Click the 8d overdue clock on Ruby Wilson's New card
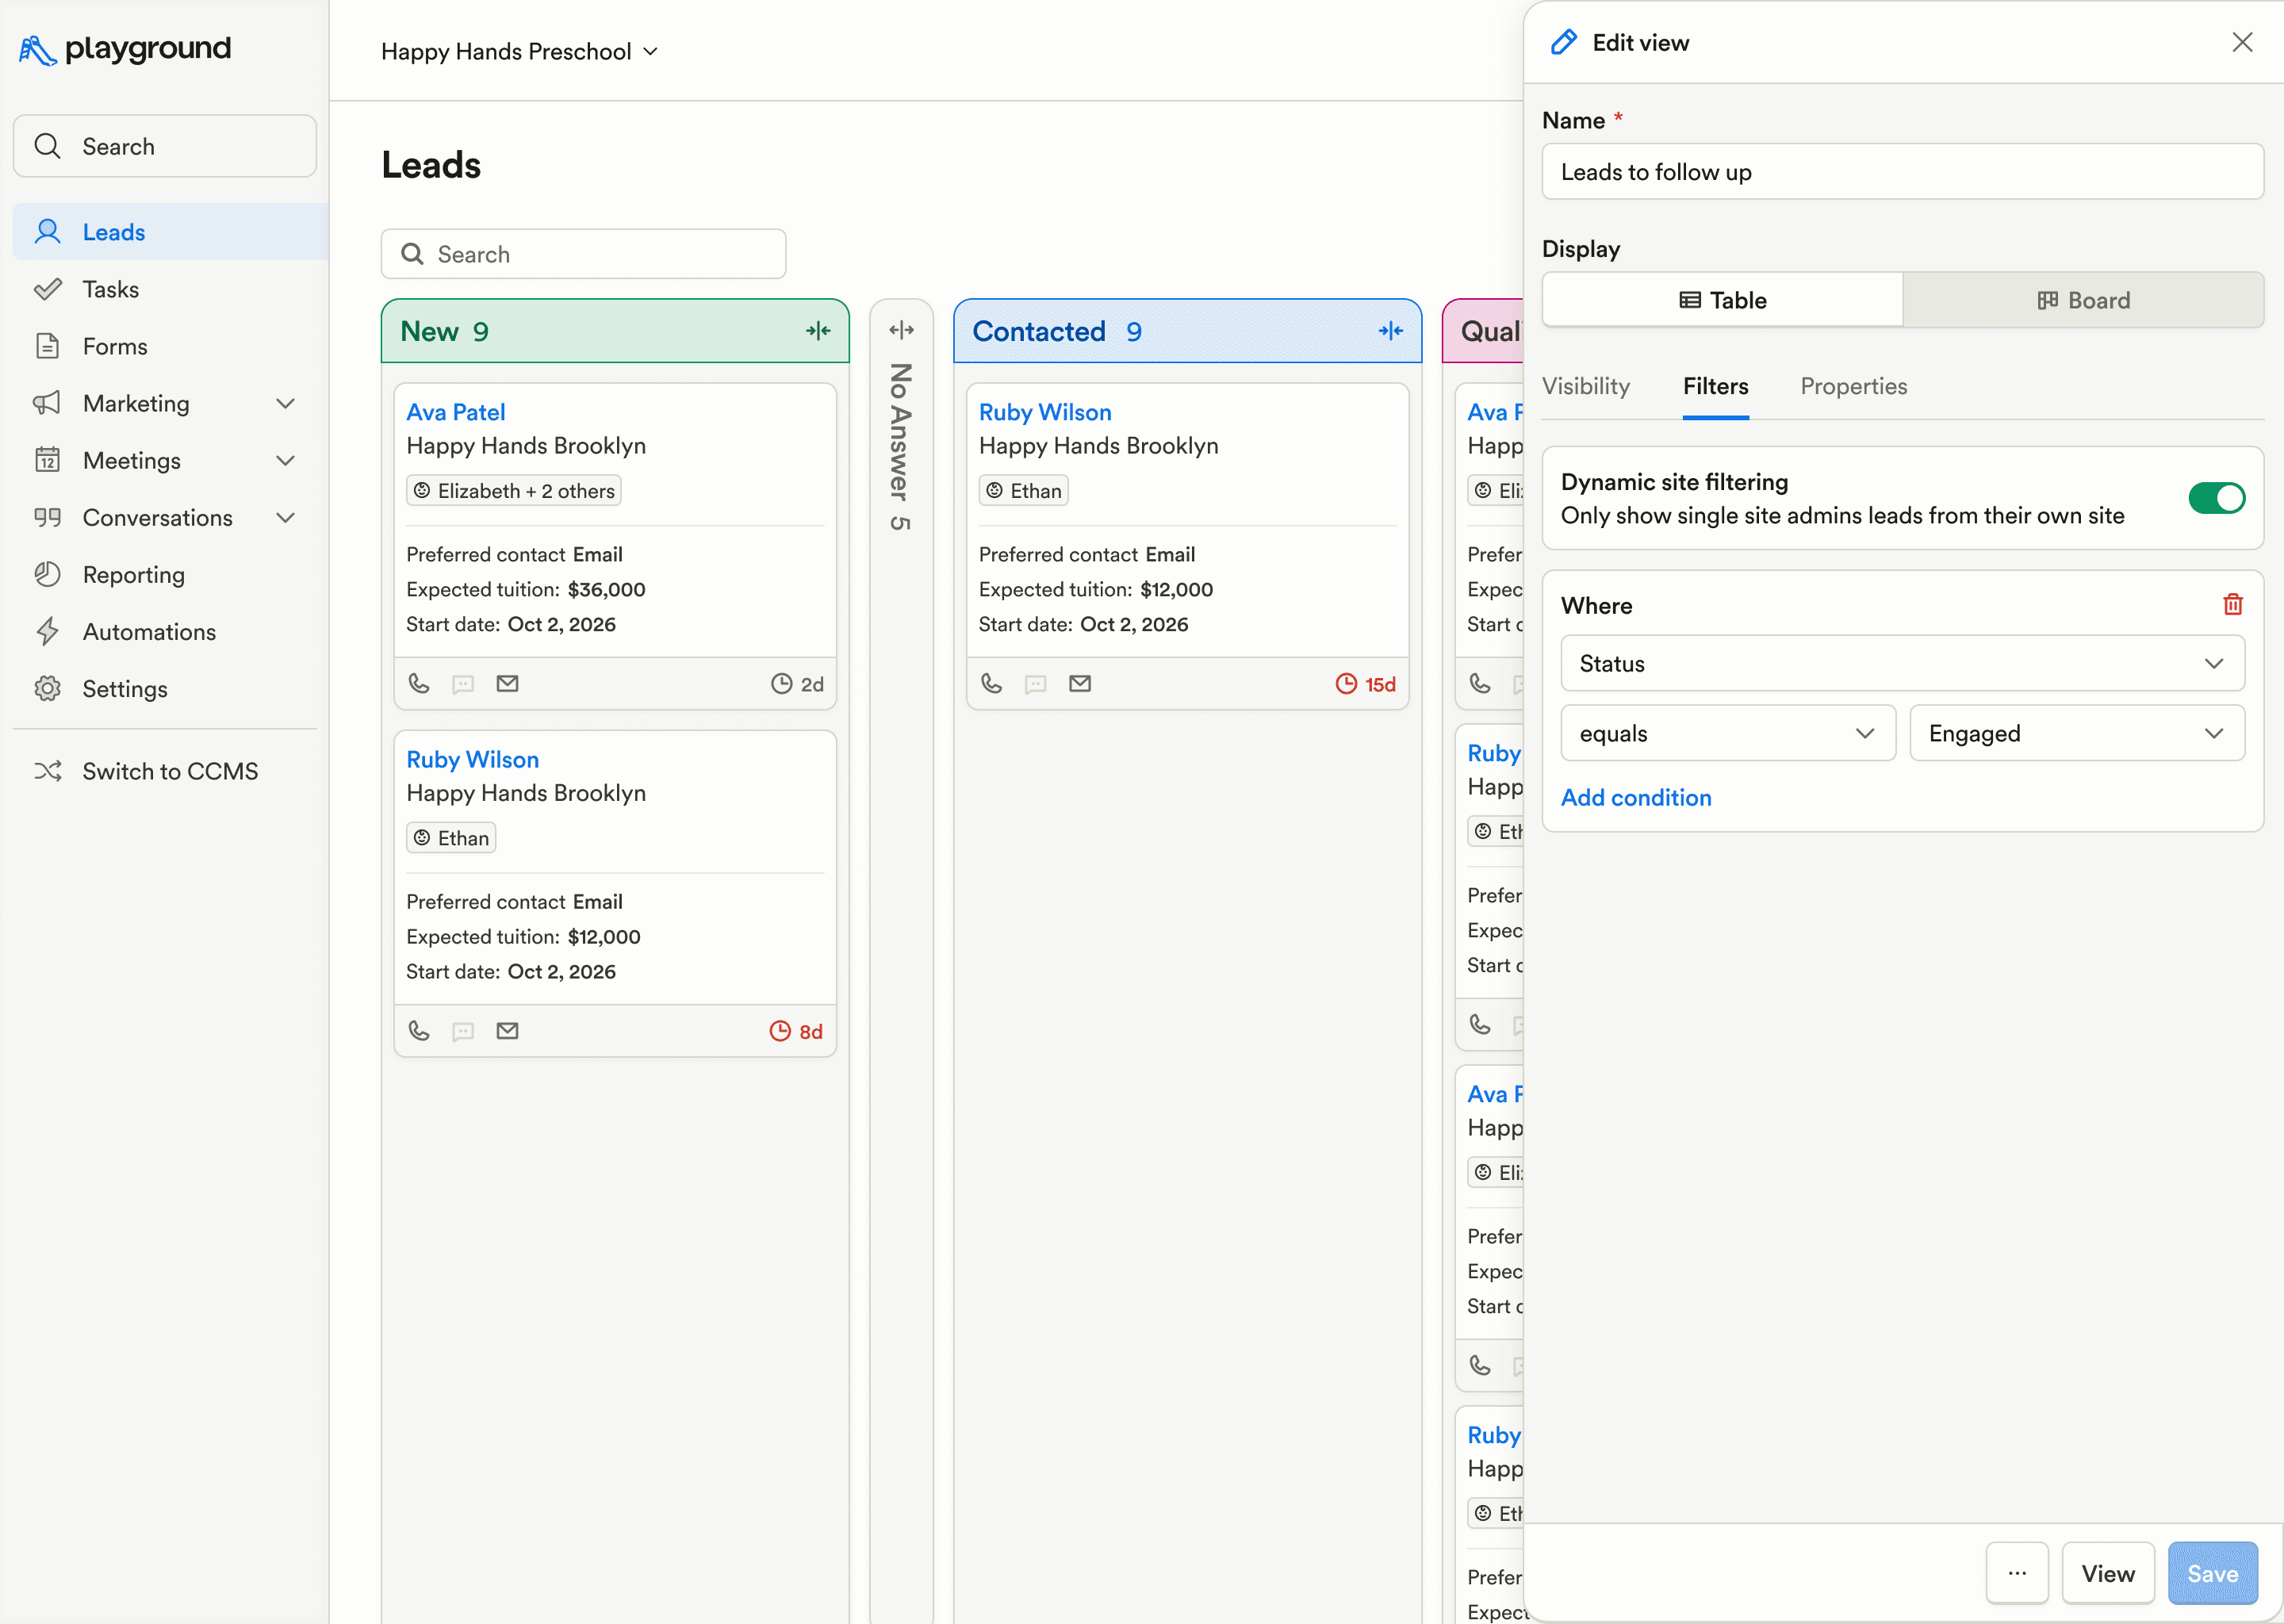Viewport: 2284px width, 1624px height. [x=796, y=1031]
